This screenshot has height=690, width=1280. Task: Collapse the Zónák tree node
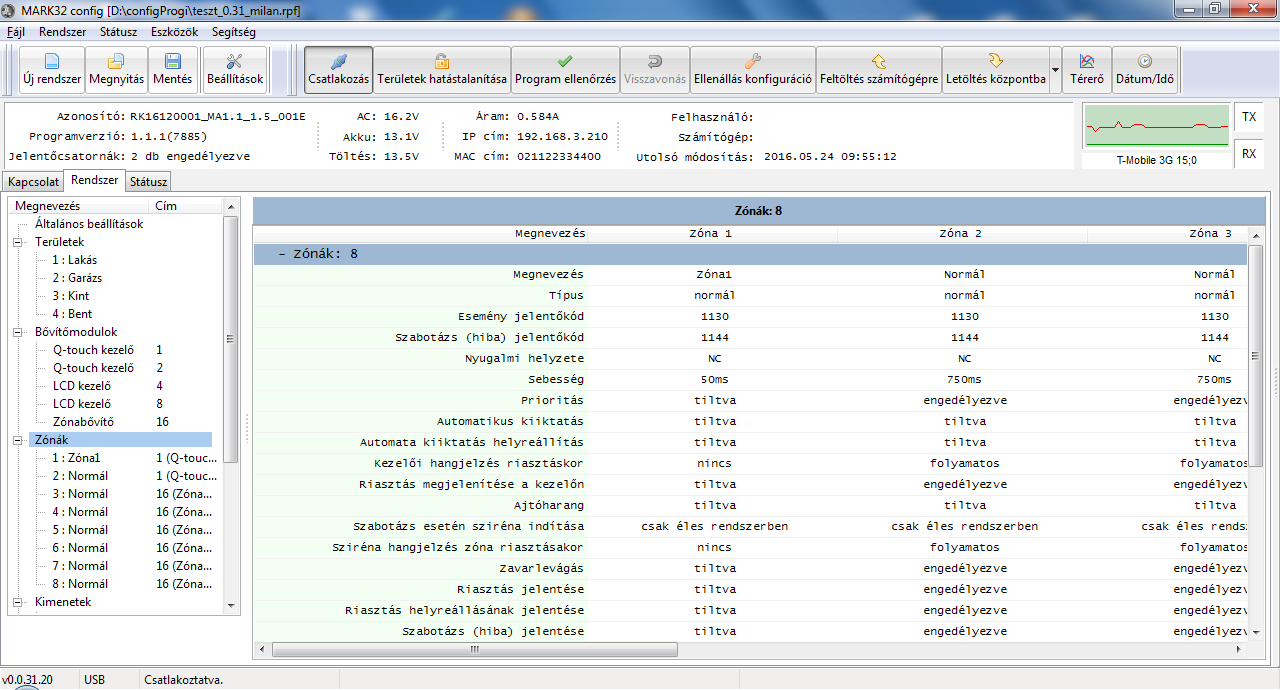tap(17, 440)
